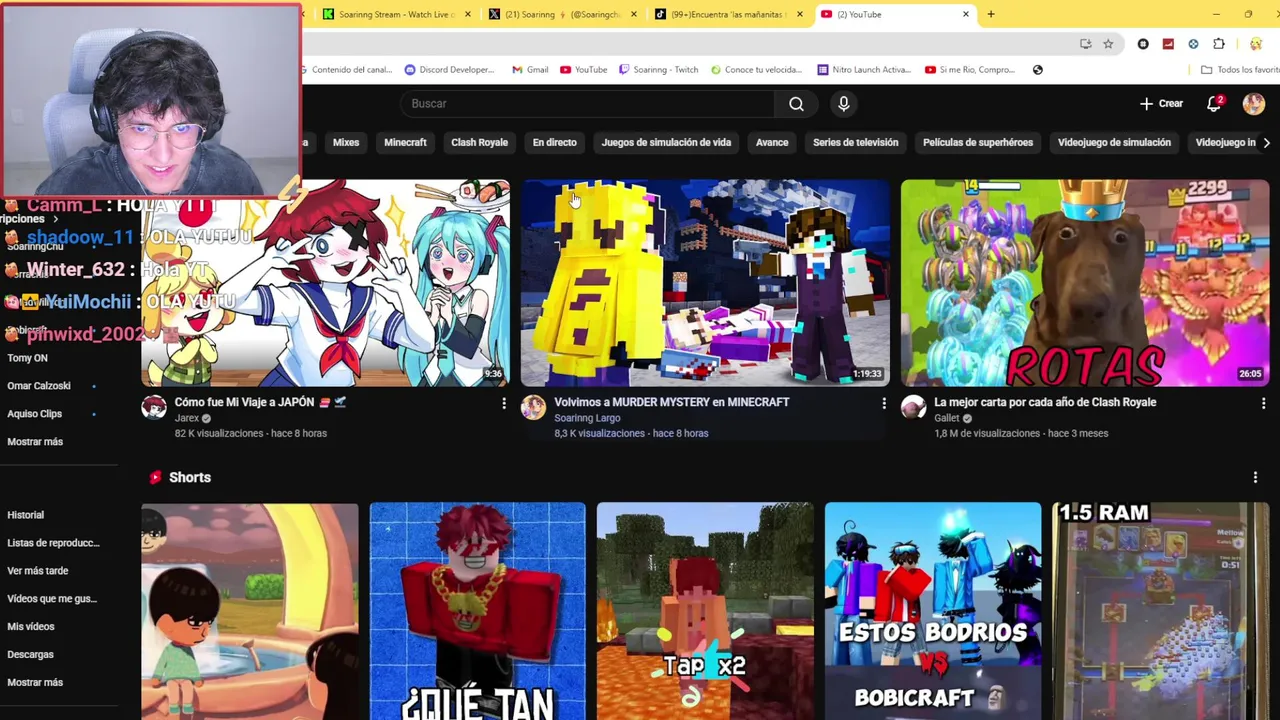Image resolution: width=1280 pixels, height=720 pixels.
Task: Open ESTOS BODRIOS VS BOBICRAFT short
Action: [933, 611]
